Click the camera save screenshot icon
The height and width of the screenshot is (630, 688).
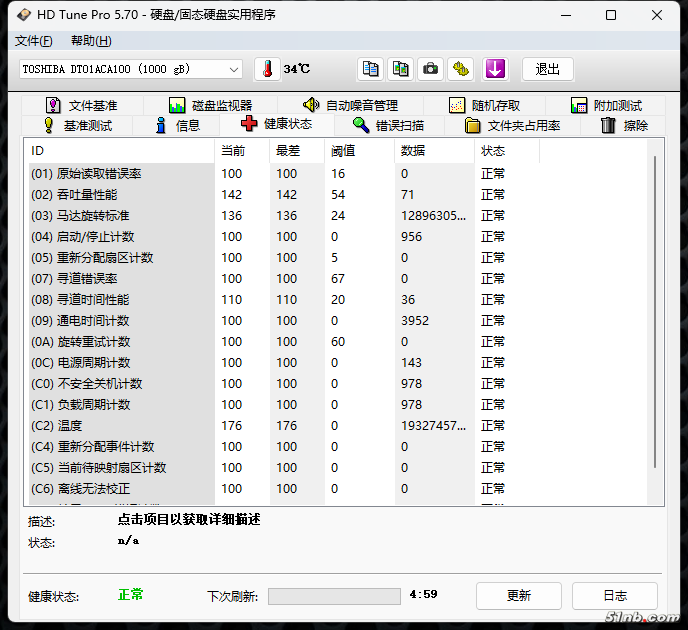430,69
